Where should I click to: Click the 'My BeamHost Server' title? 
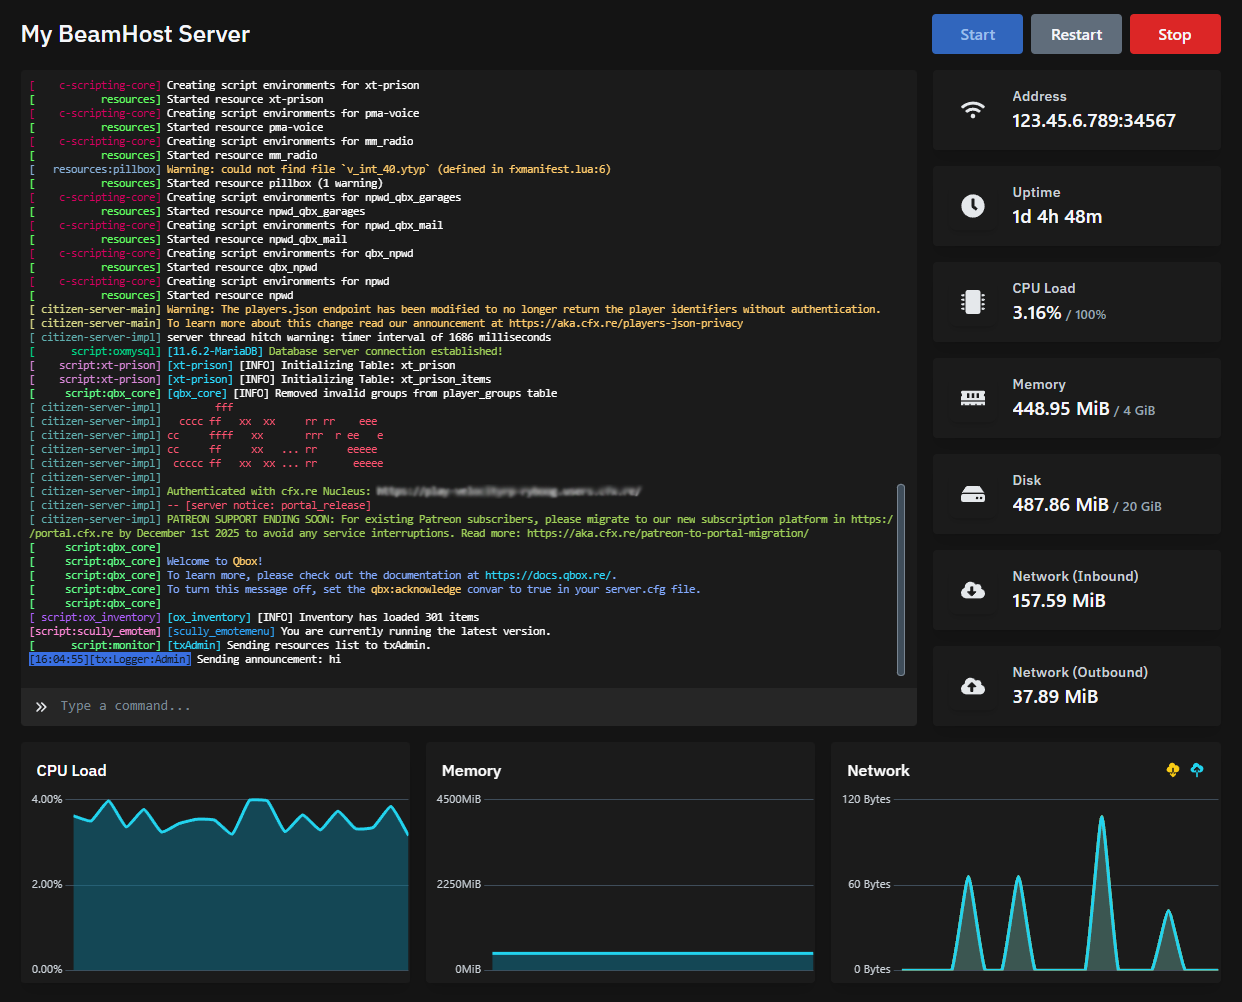[135, 34]
